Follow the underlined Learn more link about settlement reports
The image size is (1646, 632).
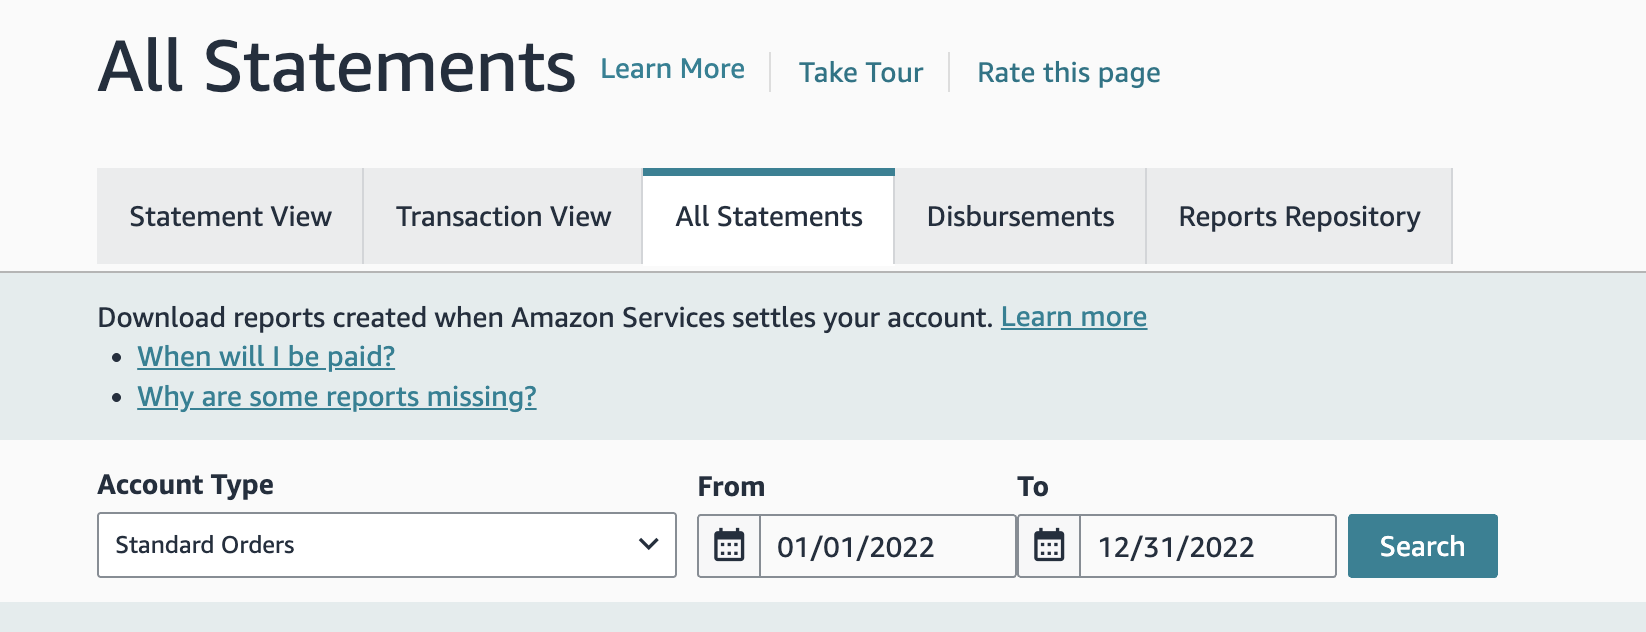click(x=1074, y=317)
